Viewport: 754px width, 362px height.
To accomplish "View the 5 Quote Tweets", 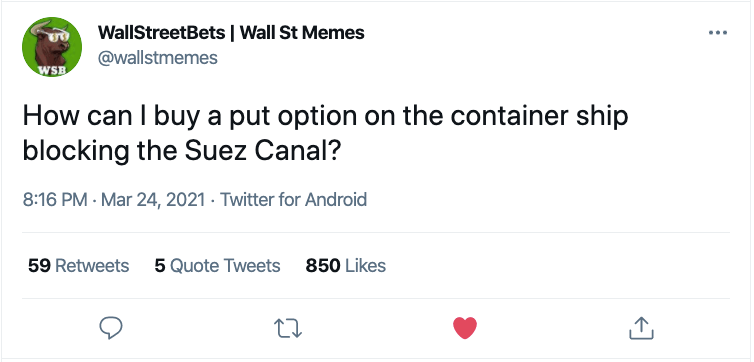I will 217,265.
